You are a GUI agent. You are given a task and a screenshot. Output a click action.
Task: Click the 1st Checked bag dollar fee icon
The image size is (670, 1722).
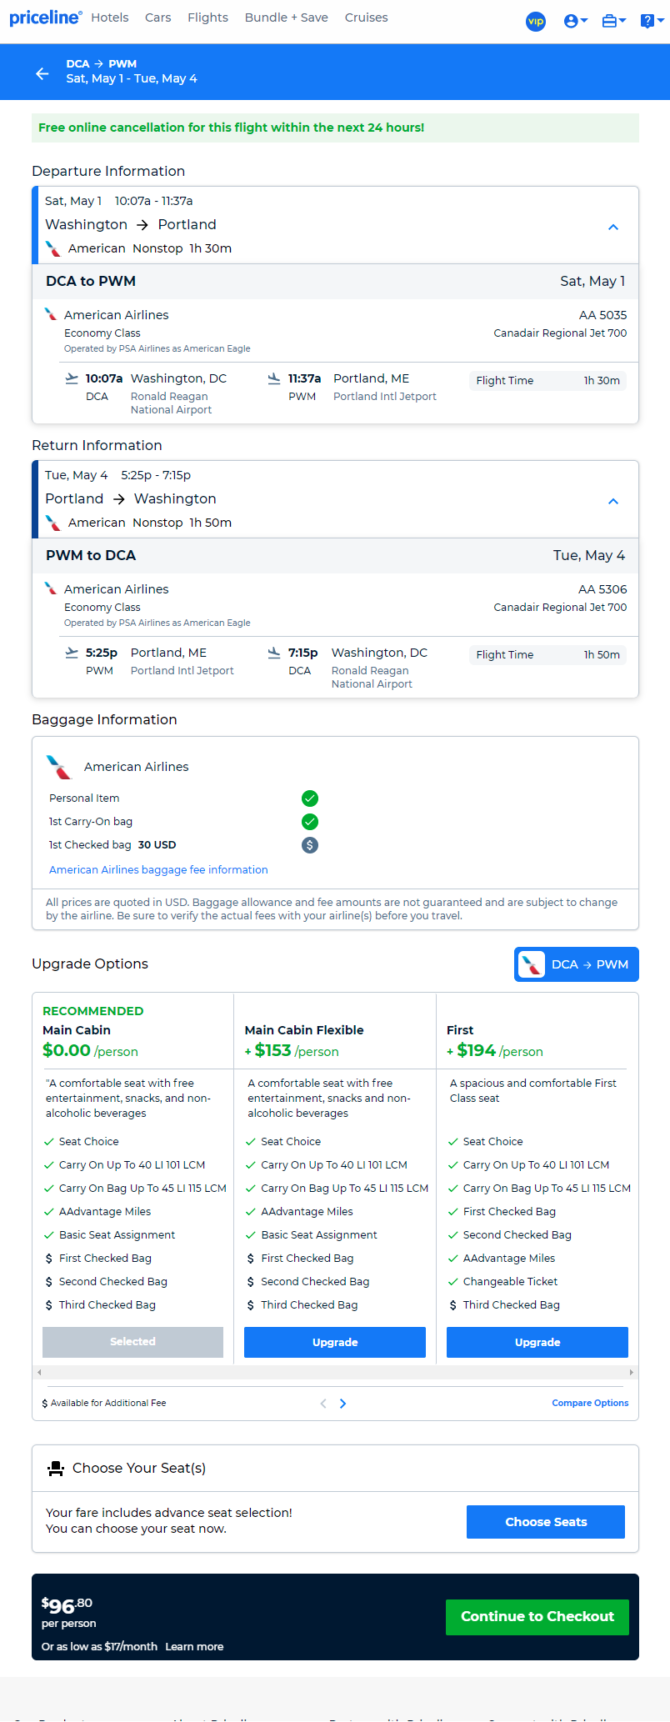click(310, 845)
